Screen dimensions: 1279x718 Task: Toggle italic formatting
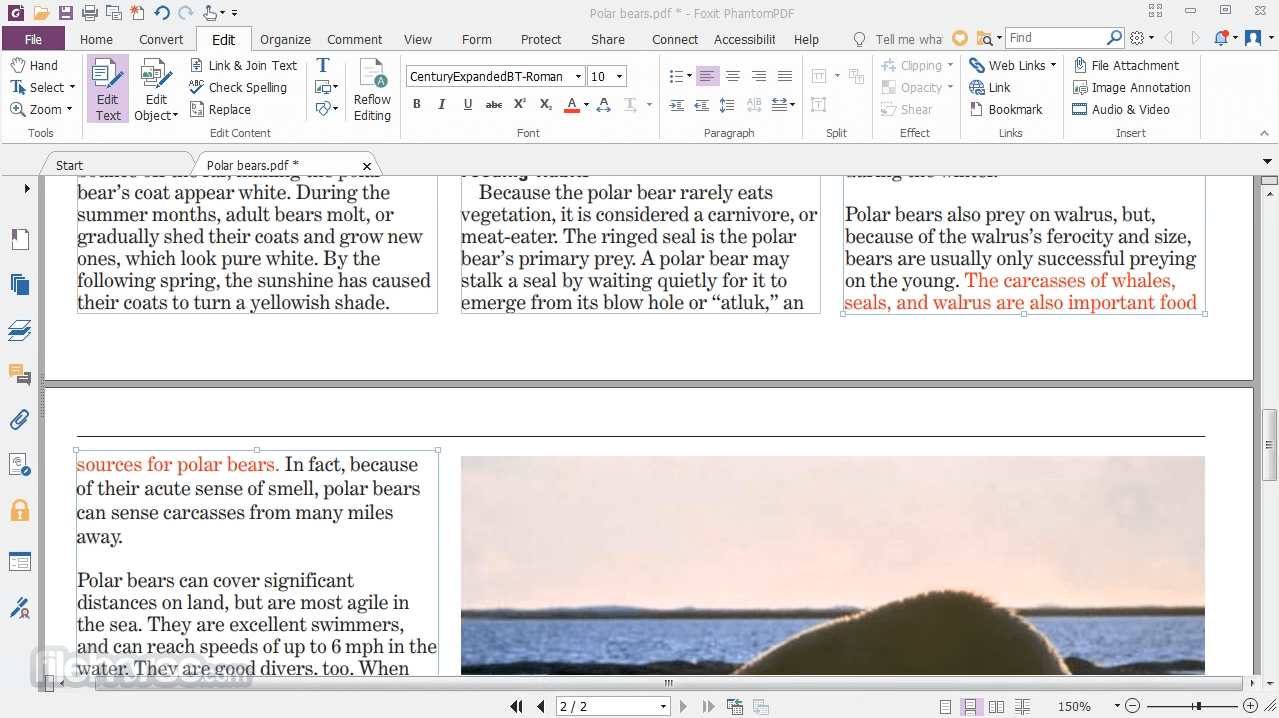[442, 104]
